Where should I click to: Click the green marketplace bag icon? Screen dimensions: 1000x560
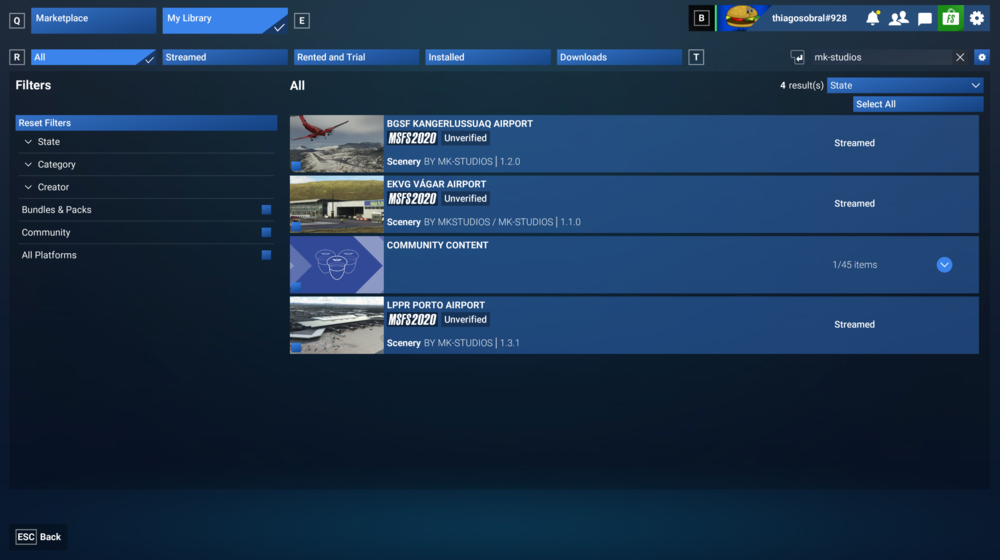pos(950,18)
